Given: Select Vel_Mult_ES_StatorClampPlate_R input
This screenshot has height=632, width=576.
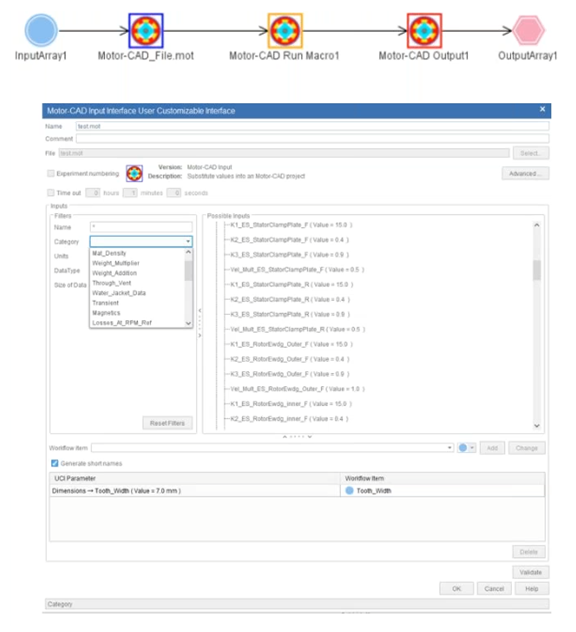Looking at the screenshot, I should (x=297, y=329).
